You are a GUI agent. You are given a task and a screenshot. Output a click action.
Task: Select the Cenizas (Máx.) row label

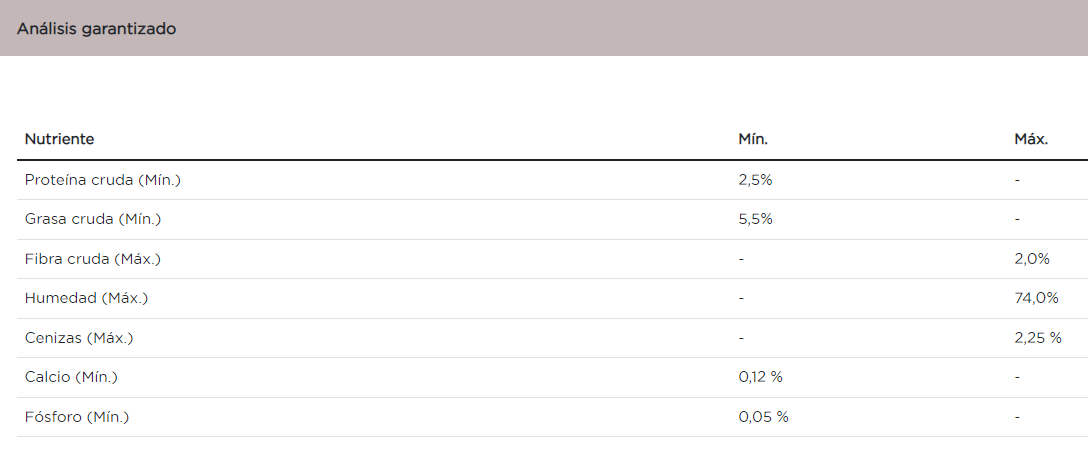click(x=79, y=338)
